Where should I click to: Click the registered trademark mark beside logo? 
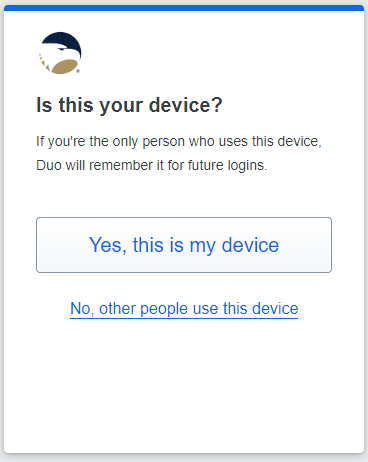click(78, 71)
